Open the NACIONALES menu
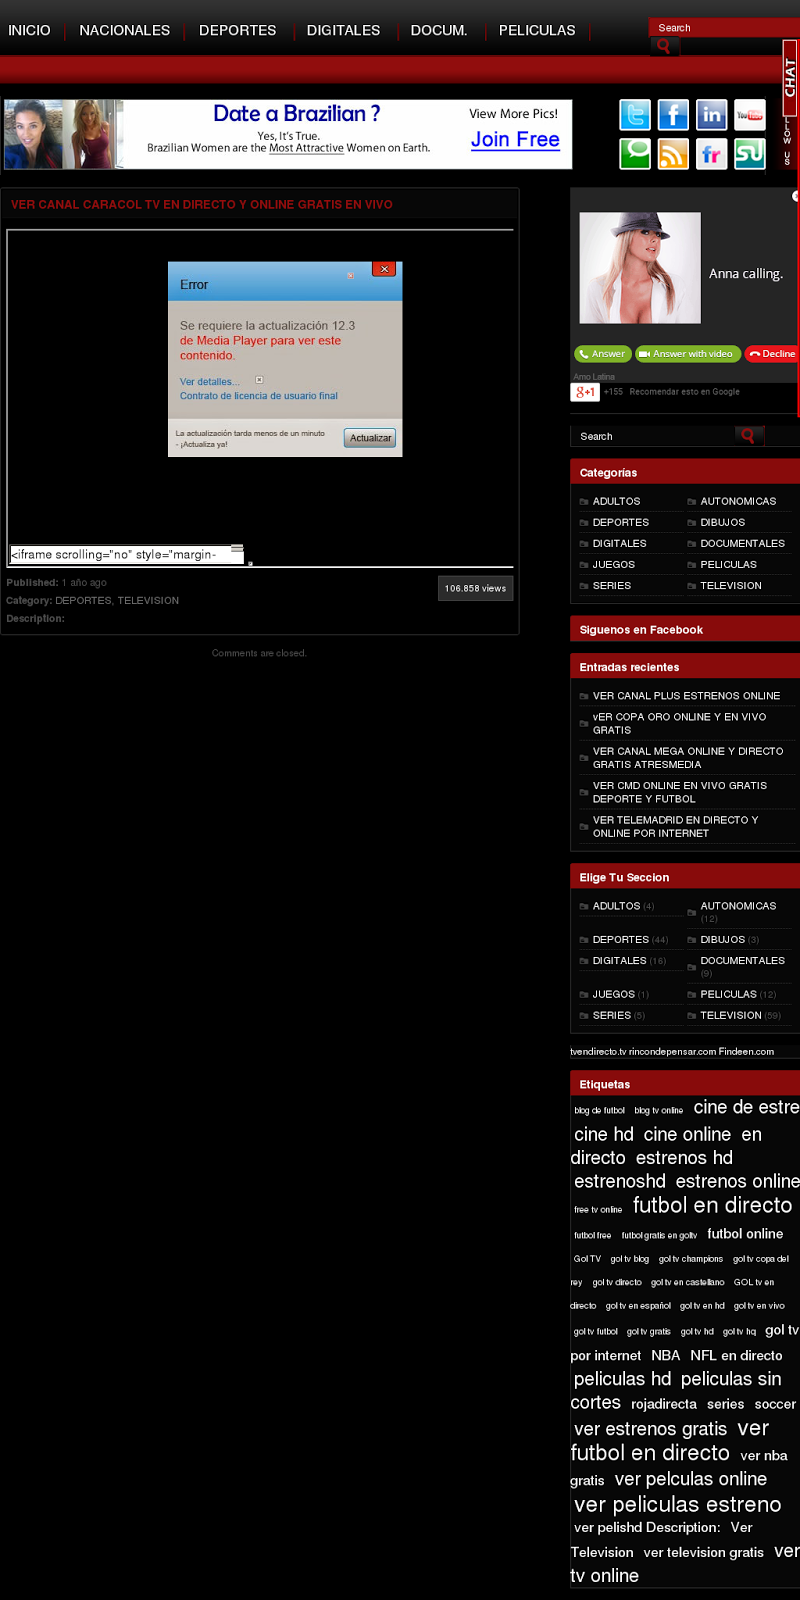The width and height of the screenshot is (800, 1600). click(125, 30)
